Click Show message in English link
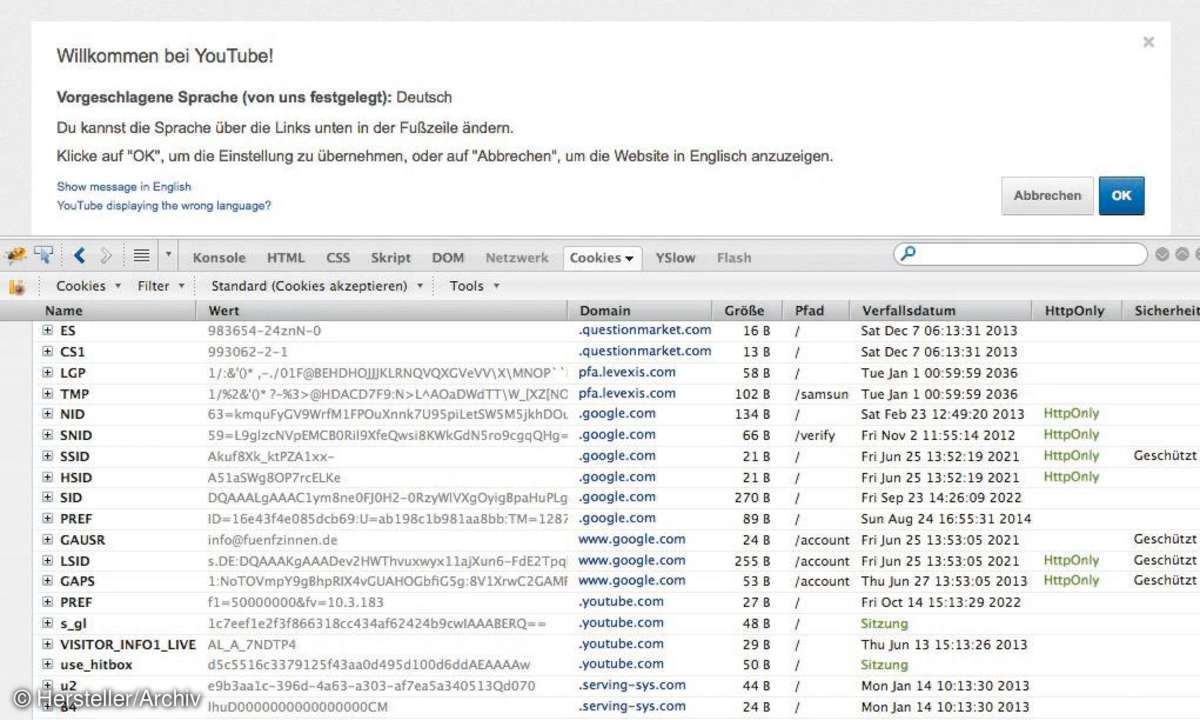The height and width of the screenshot is (720, 1200). tap(124, 187)
